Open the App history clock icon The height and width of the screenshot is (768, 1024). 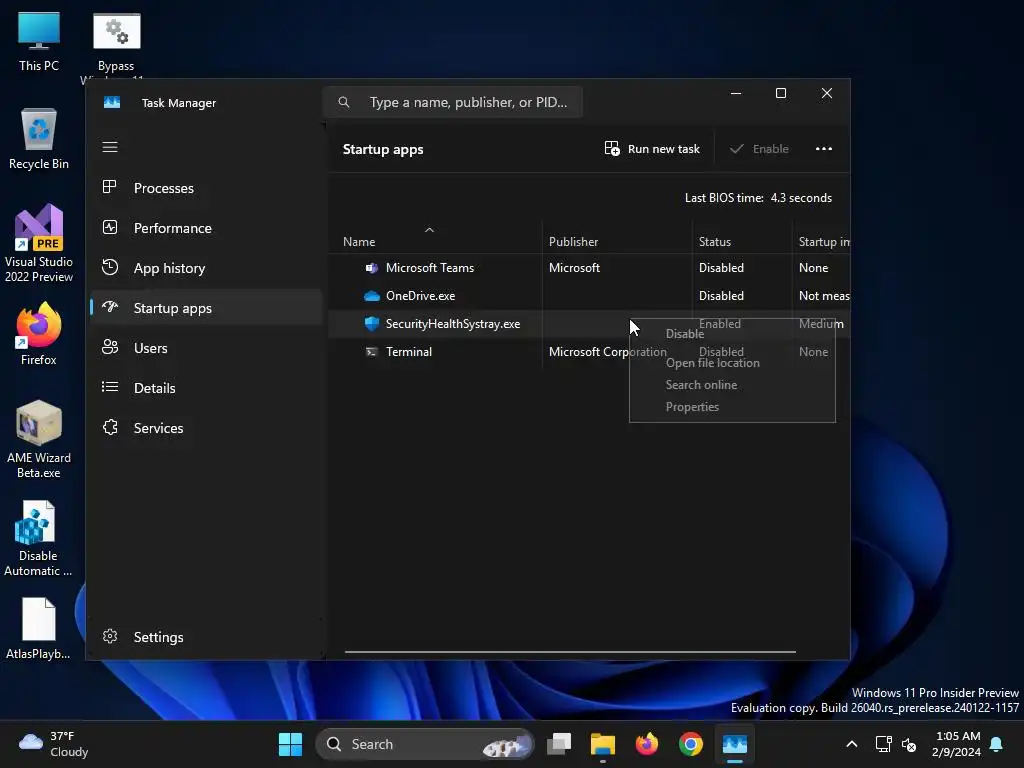click(110, 267)
